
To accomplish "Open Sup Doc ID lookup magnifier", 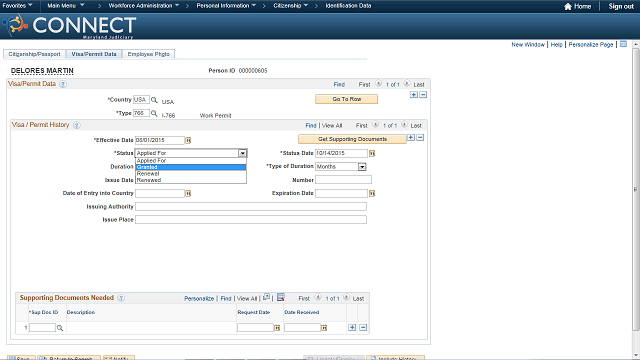I will [60, 328].
